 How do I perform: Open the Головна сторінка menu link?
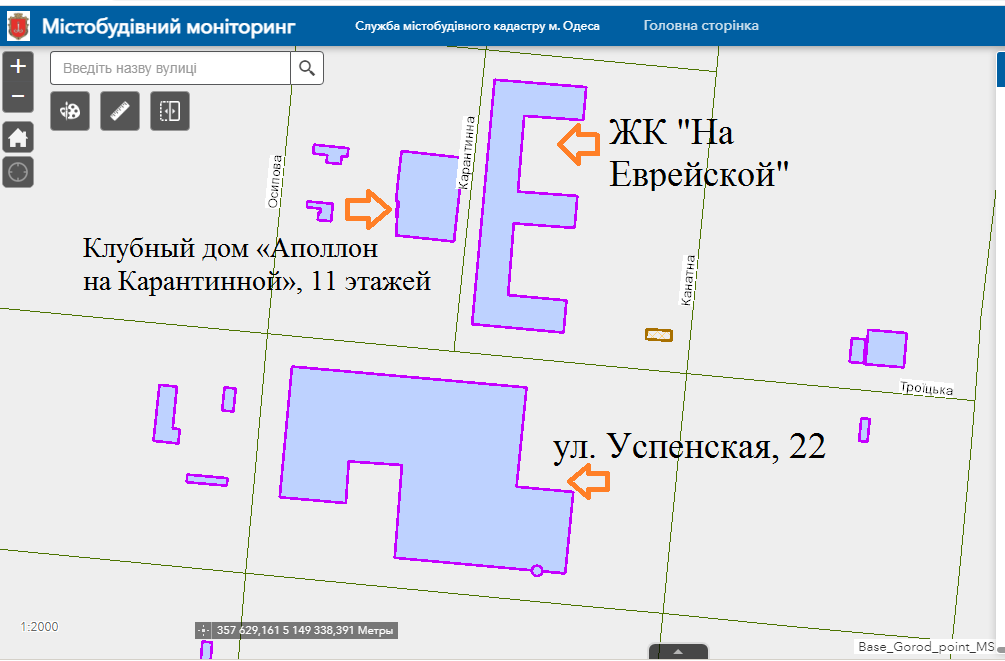coord(700,25)
